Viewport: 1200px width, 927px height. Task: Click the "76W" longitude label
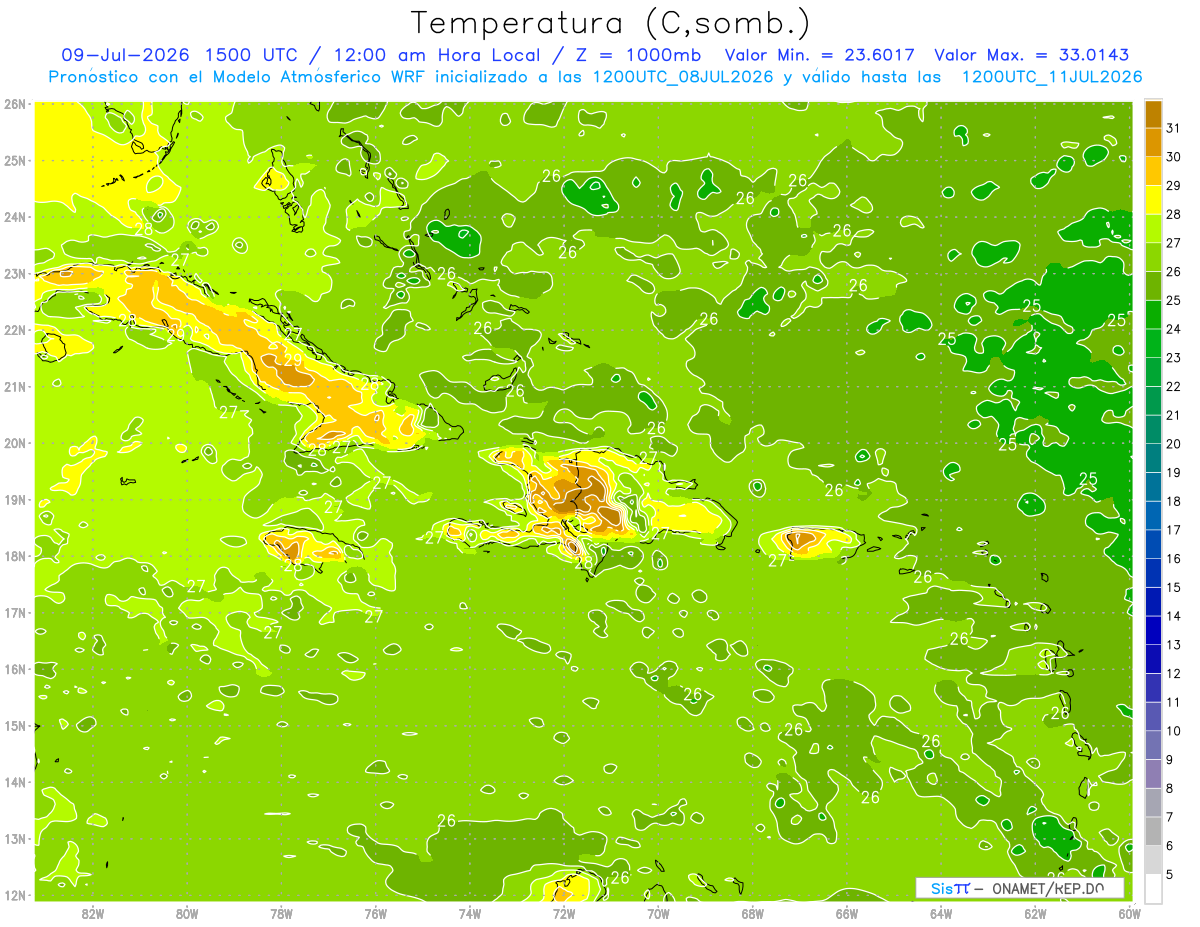coord(375,913)
